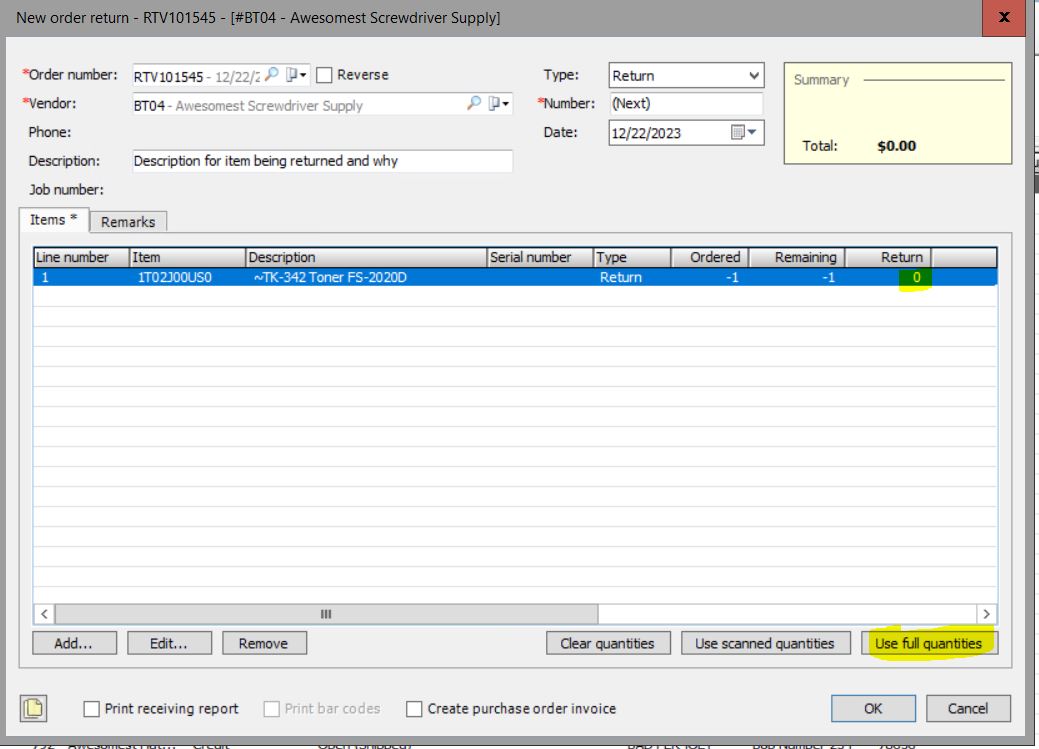Click the Total $0.00 value in Summary
The height and width of the screenshot is (749, 1039).
point(897,146)
